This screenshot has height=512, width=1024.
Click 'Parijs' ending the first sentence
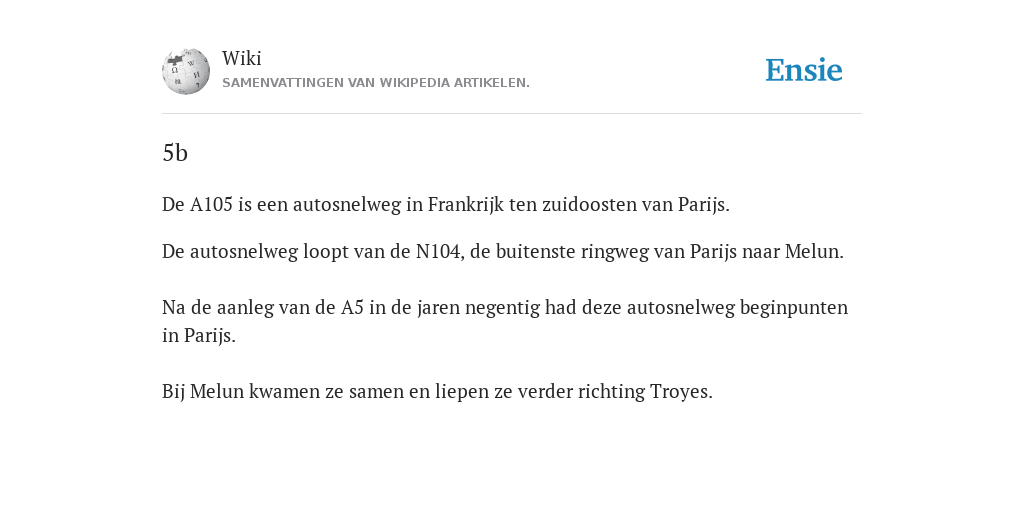[703, 204]
